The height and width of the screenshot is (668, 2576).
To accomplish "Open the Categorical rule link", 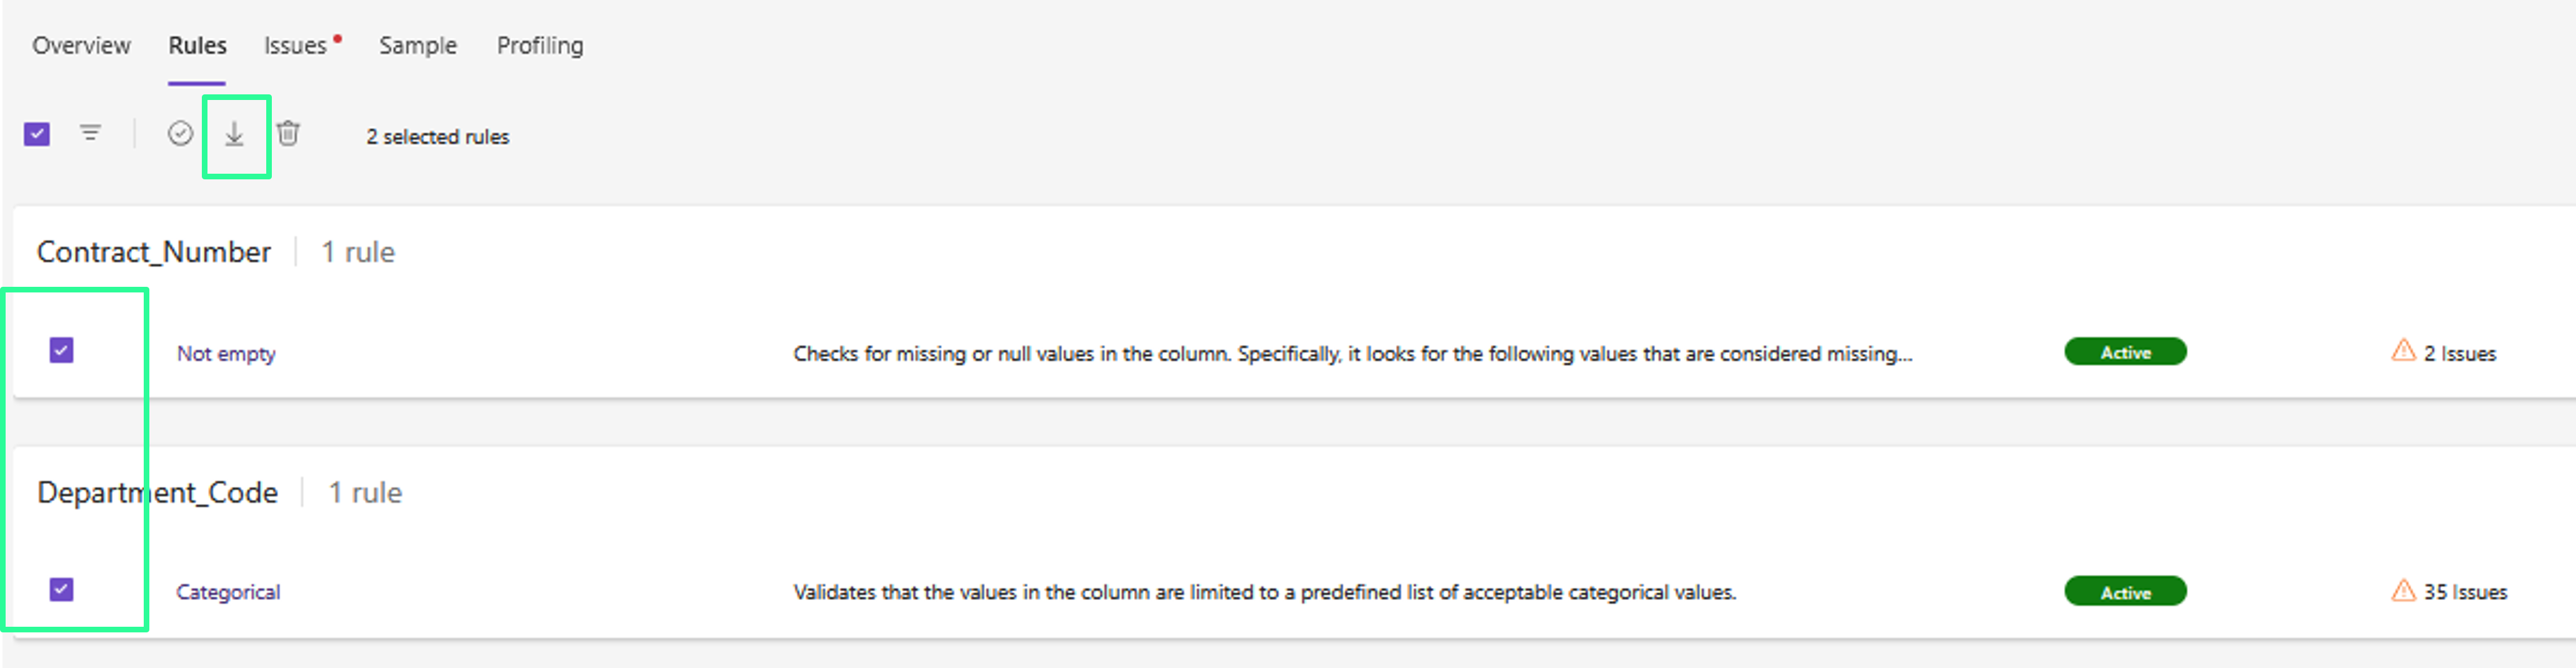I will (x=228, y=592).
